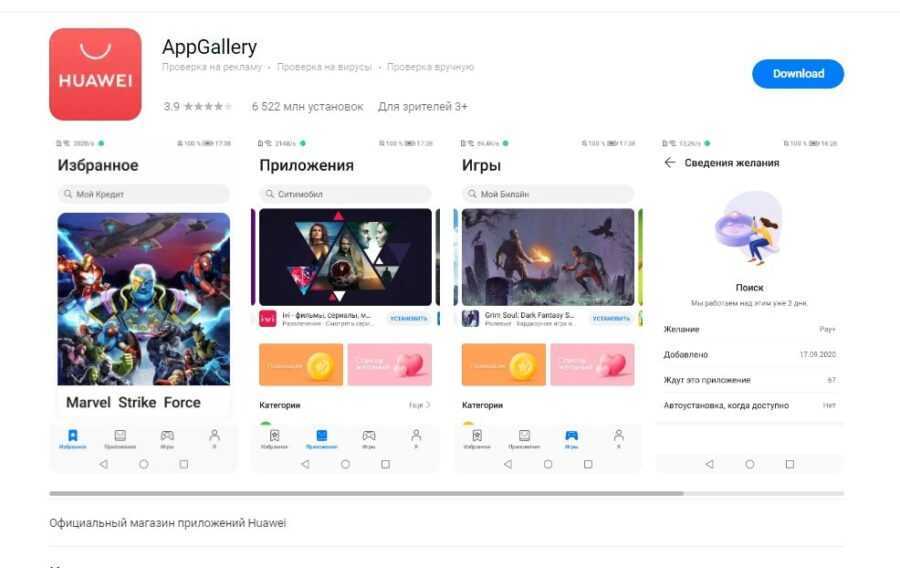Click the Grim Soul app icon

tap(471, 318)
